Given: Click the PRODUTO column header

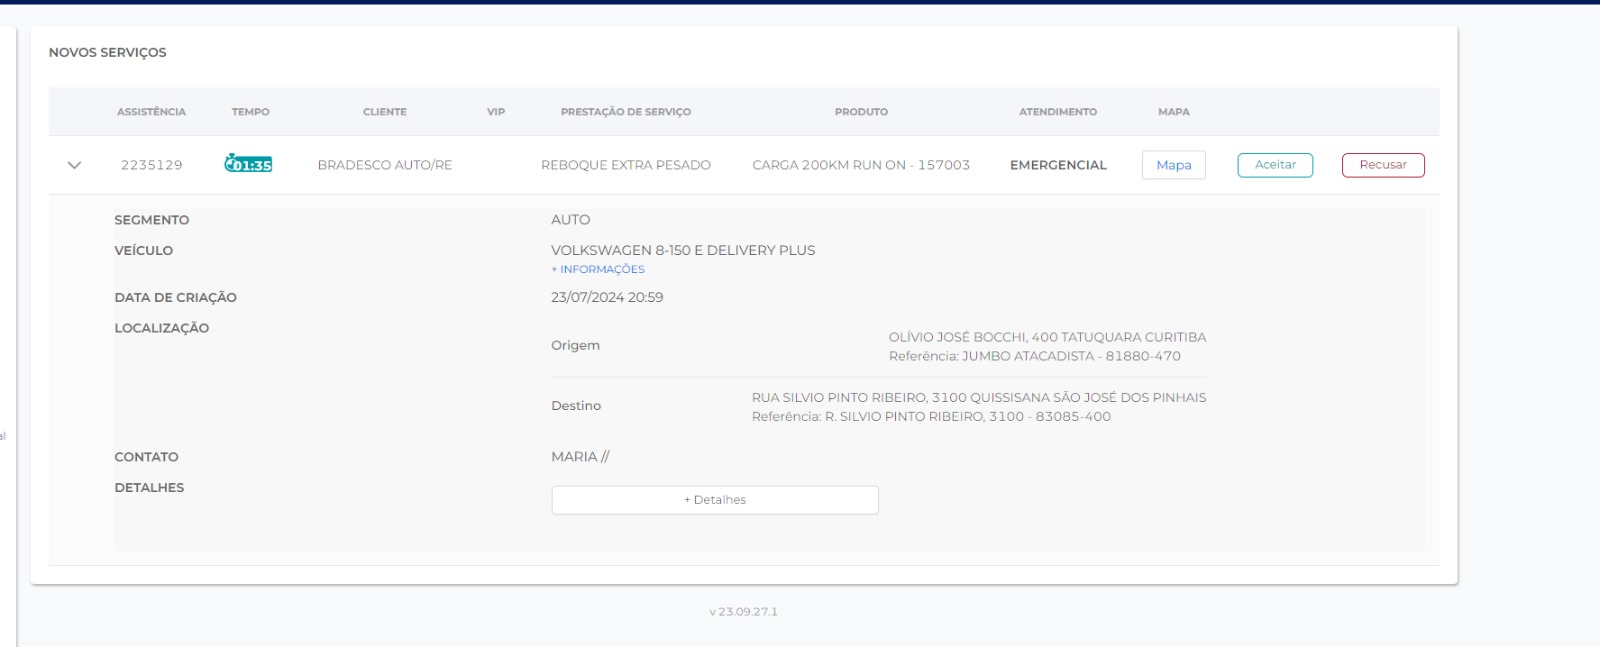Looking at the screenshot, I should pos(861,112).
